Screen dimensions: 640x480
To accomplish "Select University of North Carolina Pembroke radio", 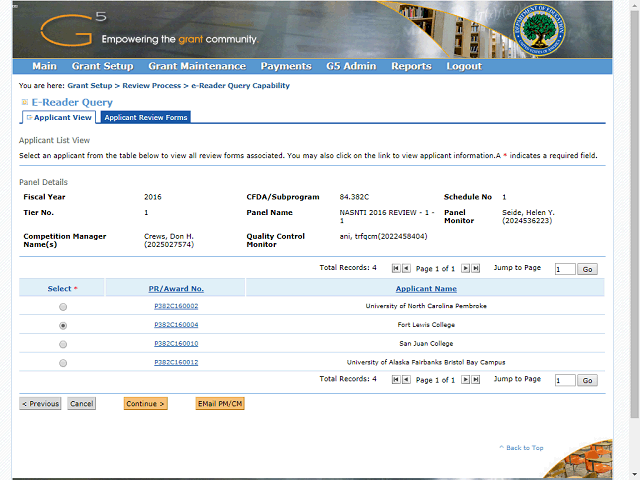I will pyautogui.click(x=63, y=307).
